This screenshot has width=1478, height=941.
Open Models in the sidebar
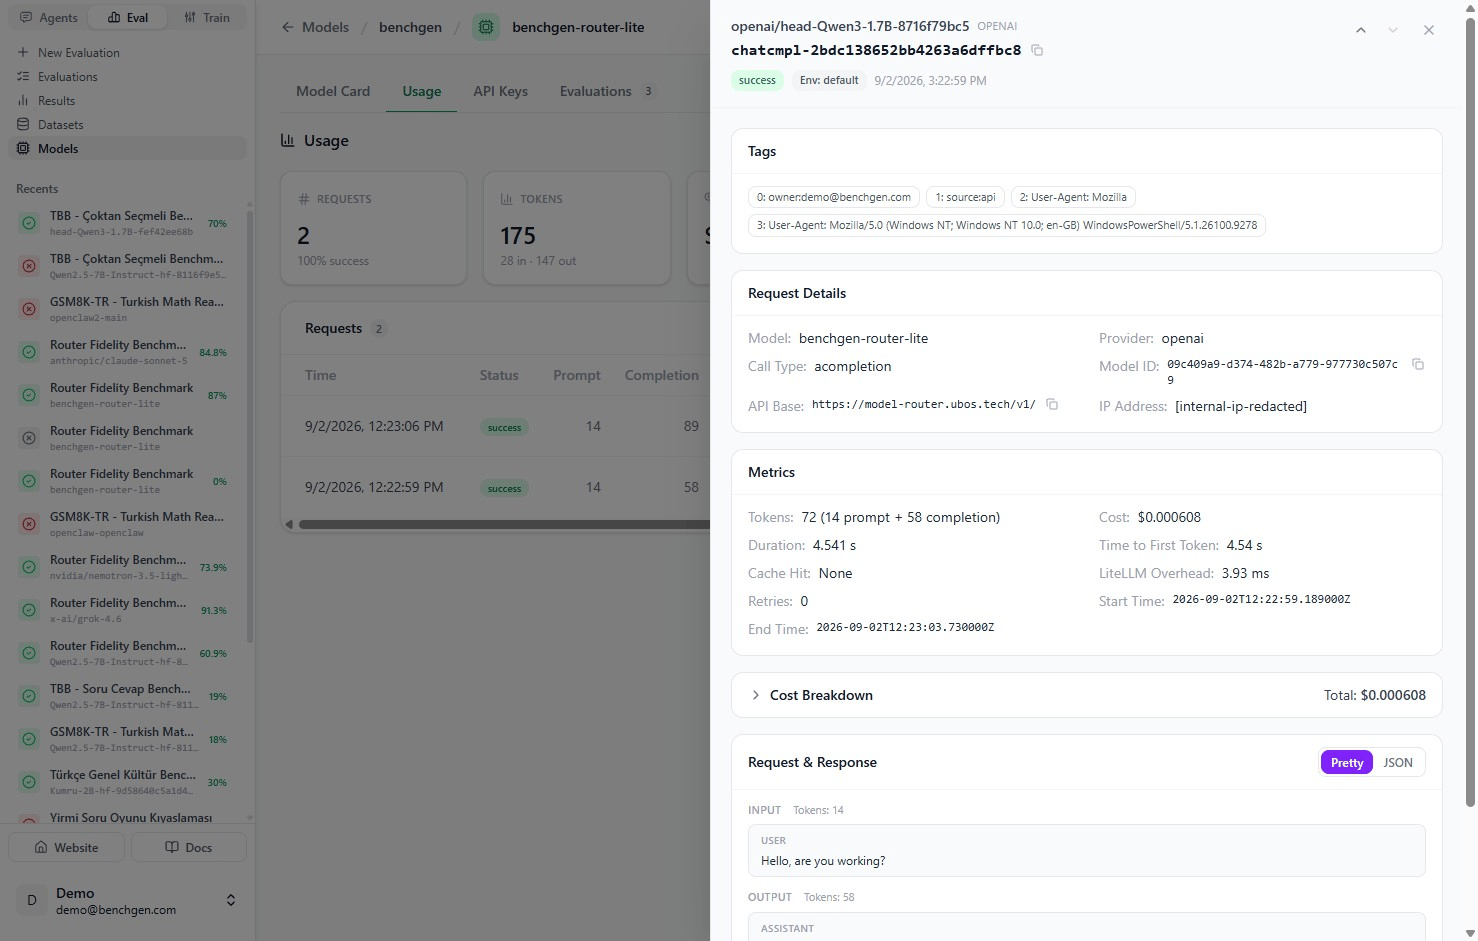(x=127, y=148)
